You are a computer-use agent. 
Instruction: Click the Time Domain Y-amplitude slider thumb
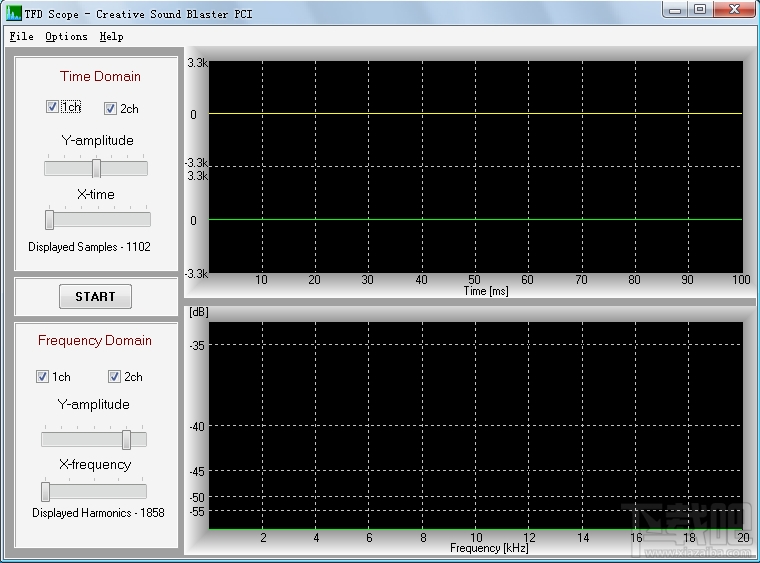(x=96, y=168)
